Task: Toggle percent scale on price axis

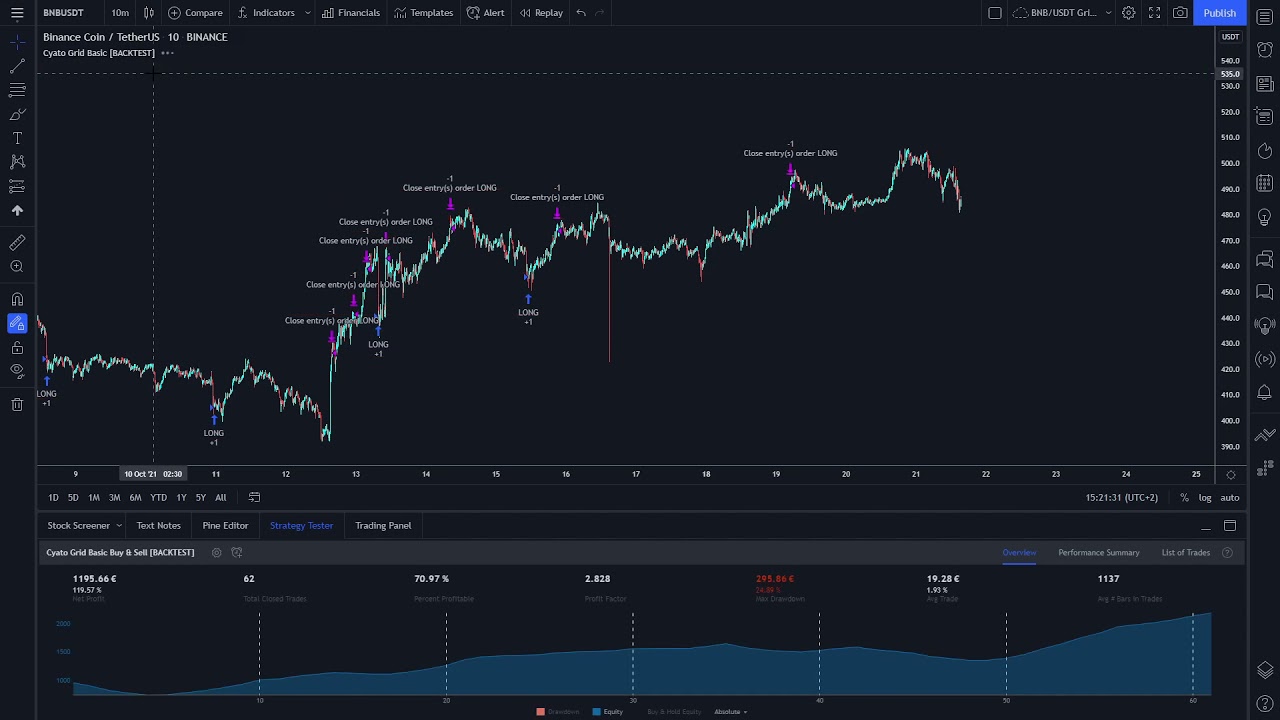Action: (x=1184, y=497)
